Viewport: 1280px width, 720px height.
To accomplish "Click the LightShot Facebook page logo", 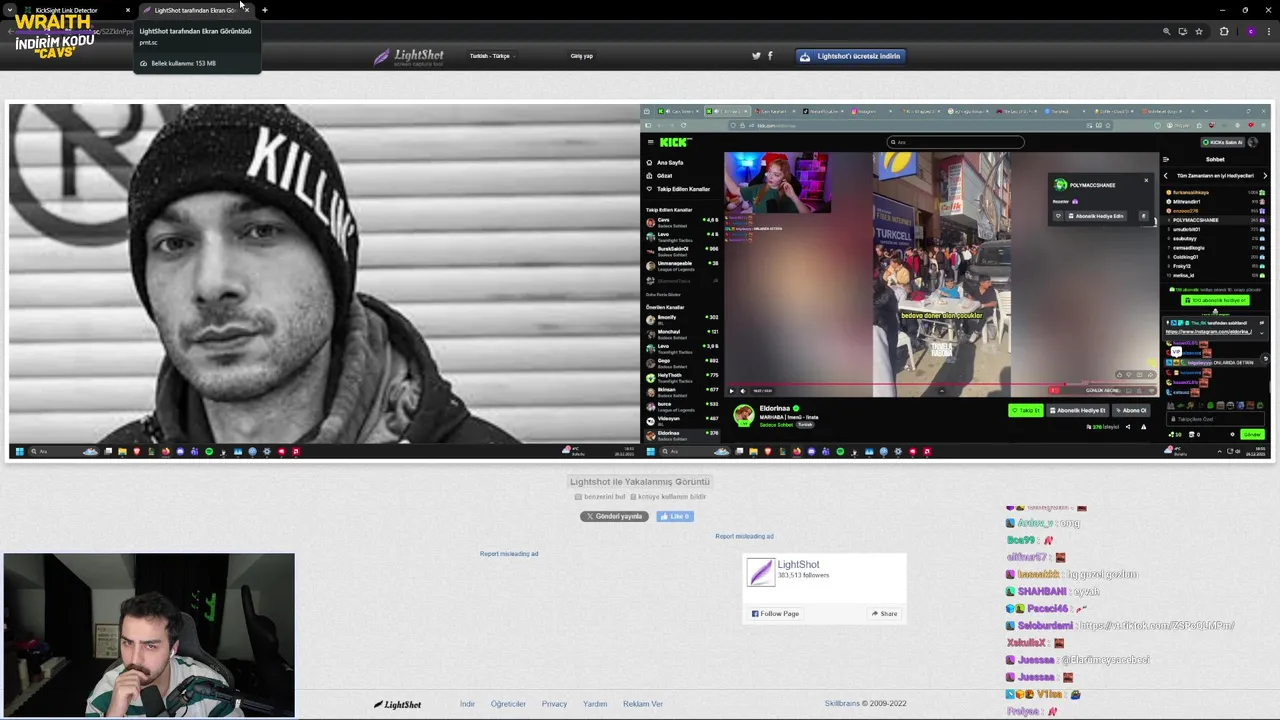I will (760, 571).
